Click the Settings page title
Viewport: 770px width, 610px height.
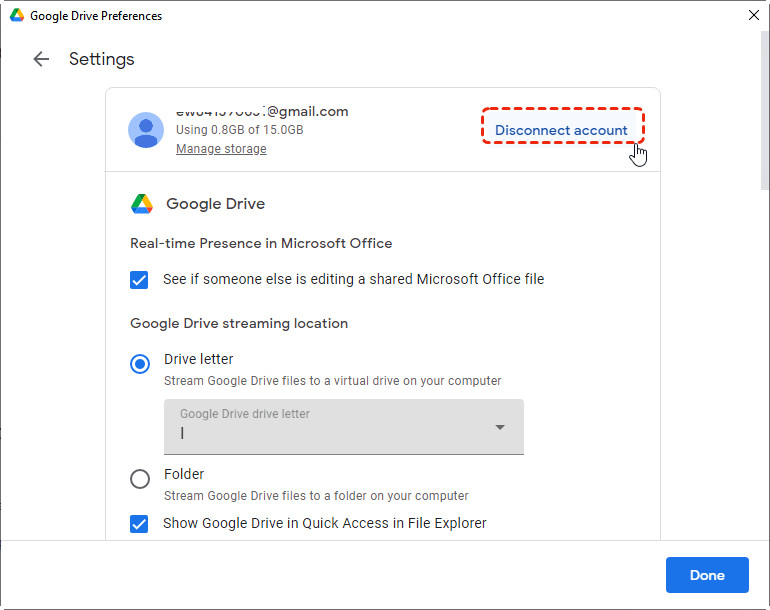pyautogui.click(x=102, y=59)
